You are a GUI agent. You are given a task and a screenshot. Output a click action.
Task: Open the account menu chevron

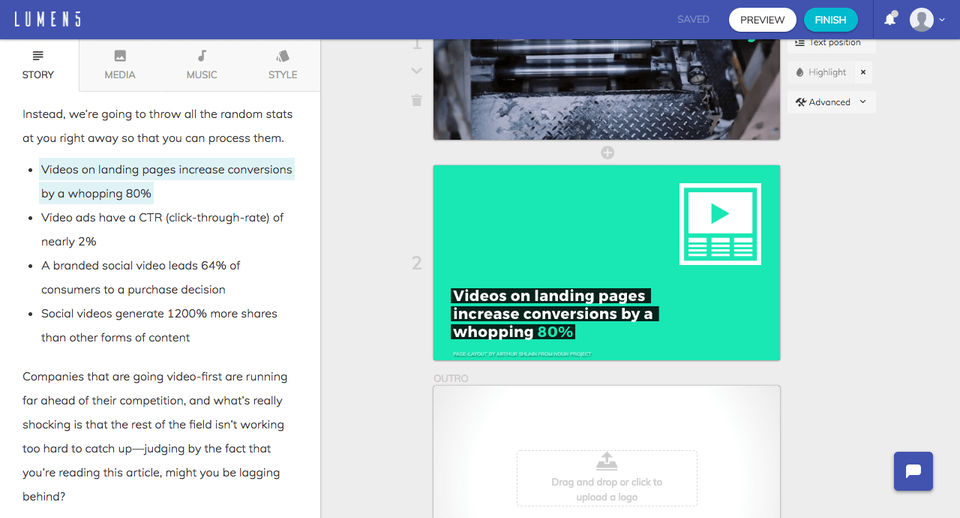[942, 20]
